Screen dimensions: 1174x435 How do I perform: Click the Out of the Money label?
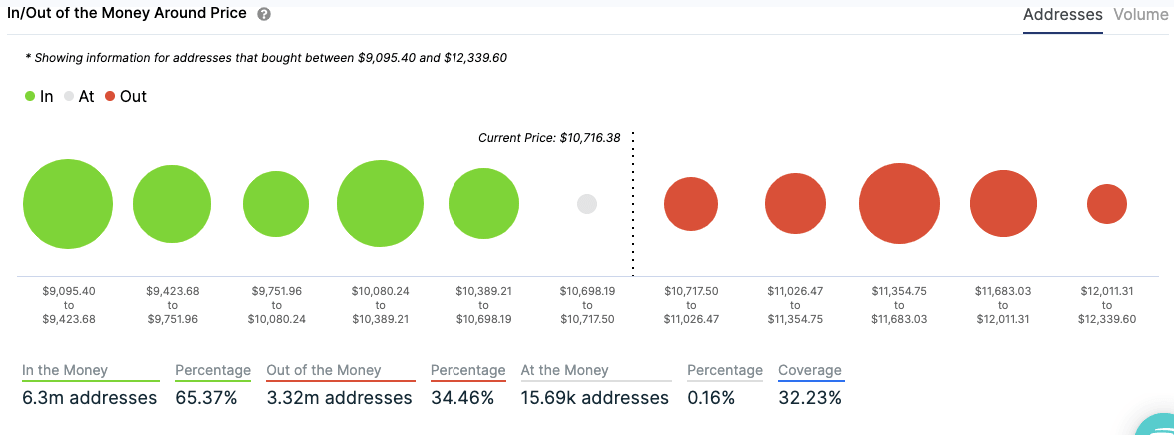coord(324,370)
